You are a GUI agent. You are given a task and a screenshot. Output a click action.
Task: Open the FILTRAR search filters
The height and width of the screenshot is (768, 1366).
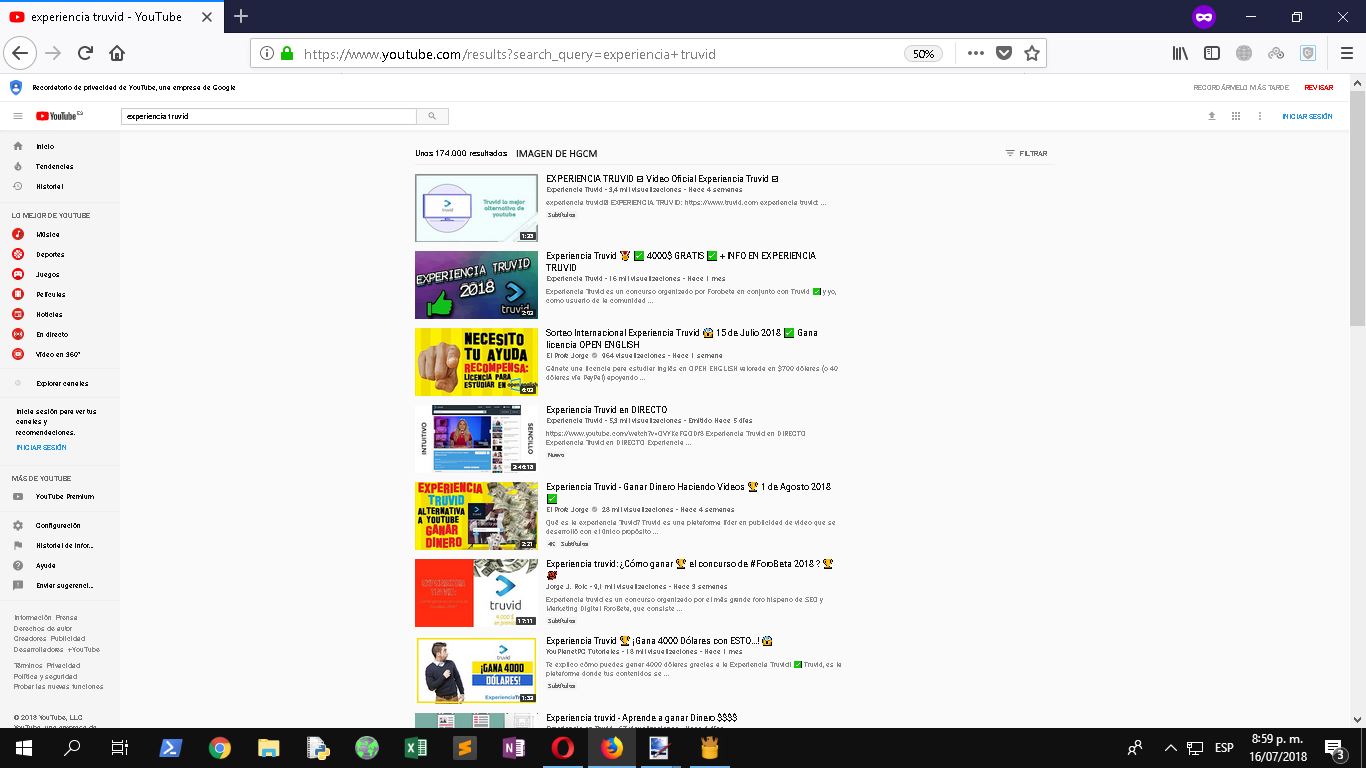1027,154
